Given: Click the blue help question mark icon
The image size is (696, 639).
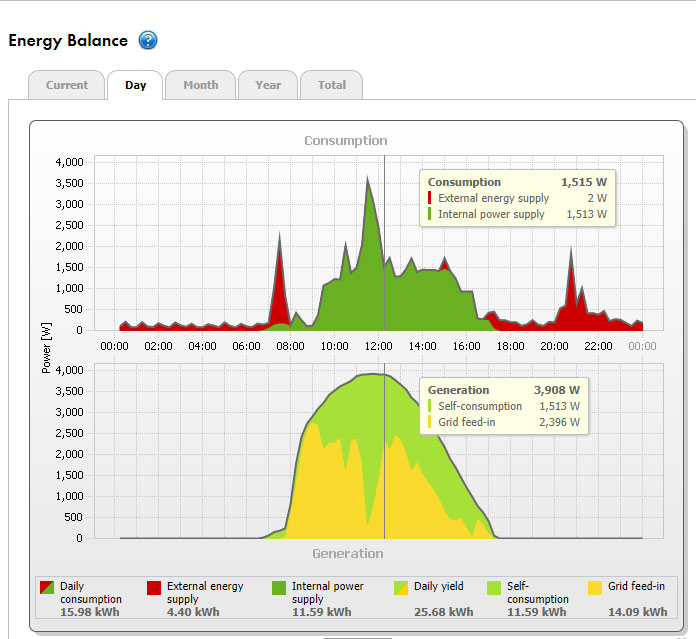Looking at the screenshot, I should click(x=148, y=41).
